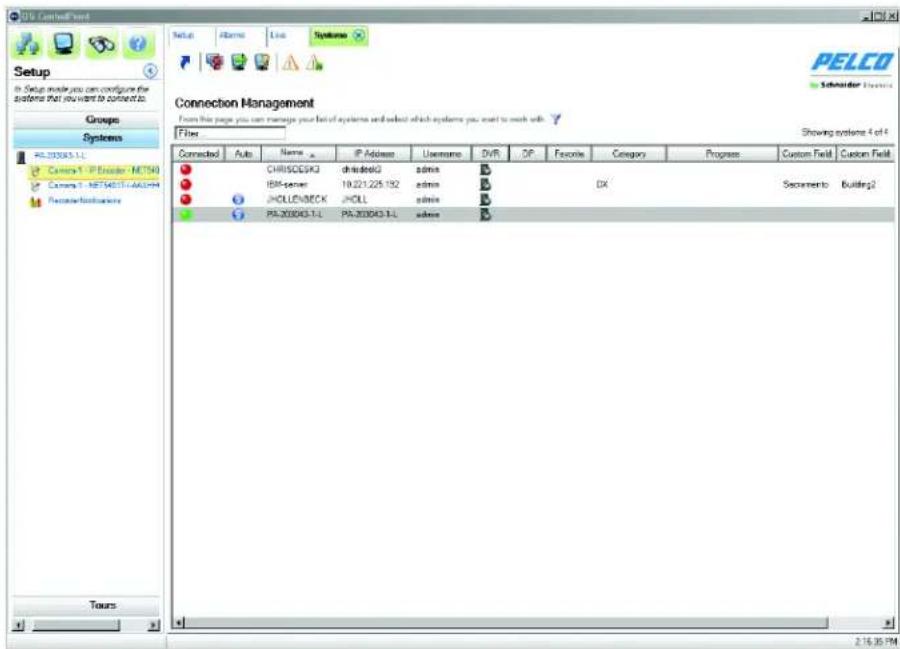
Task: Sort by the IP Address column header
Action: [374, 154]
